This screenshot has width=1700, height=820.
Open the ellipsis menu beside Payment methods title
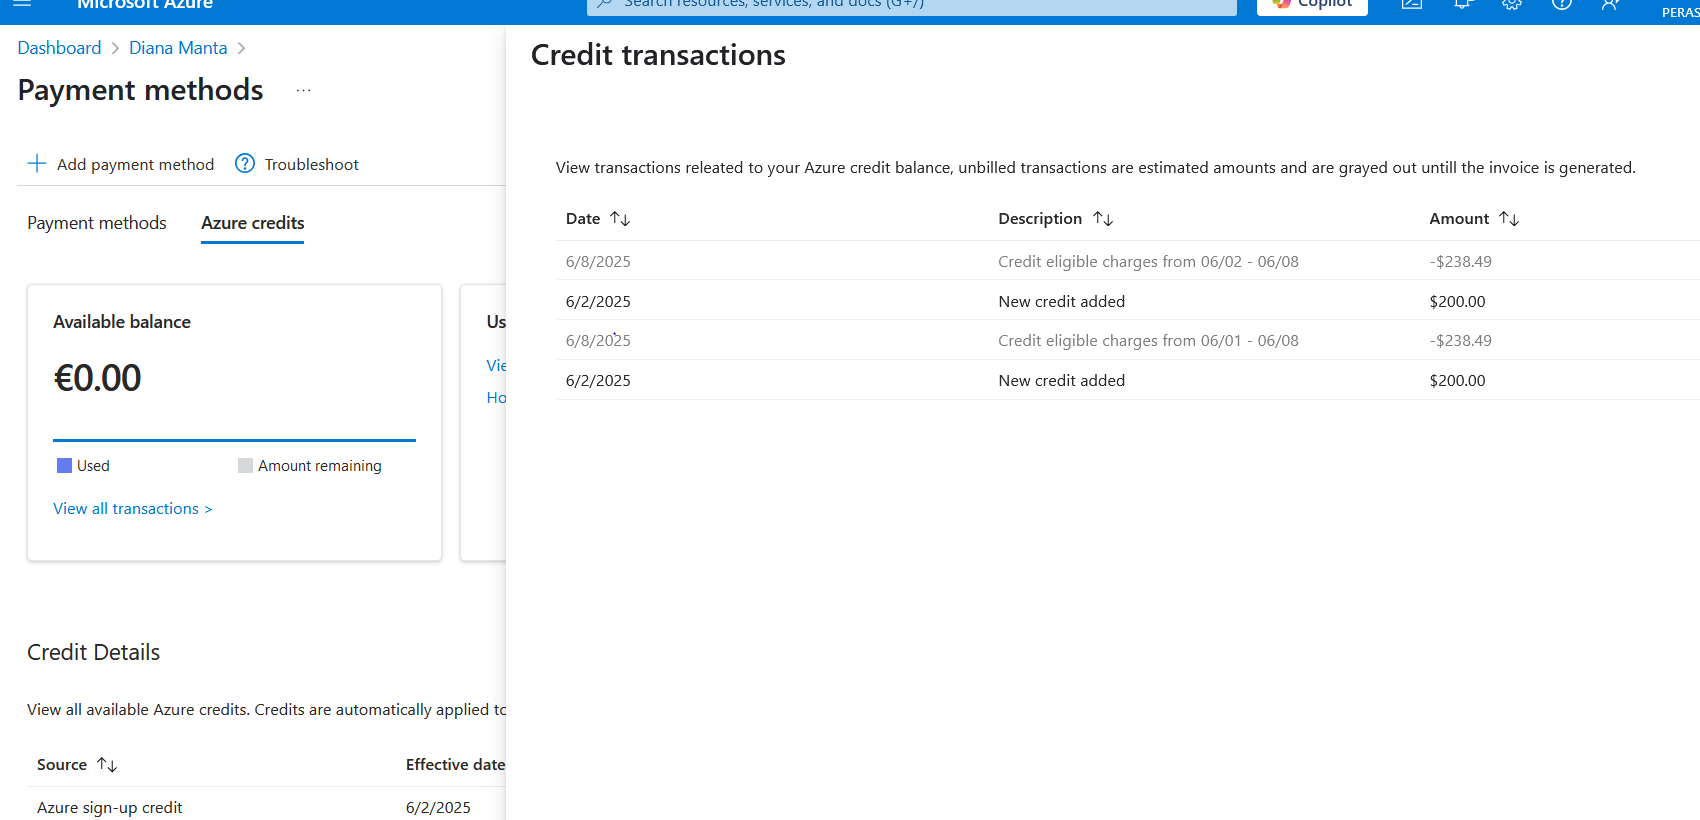click(x=304, y=91)
